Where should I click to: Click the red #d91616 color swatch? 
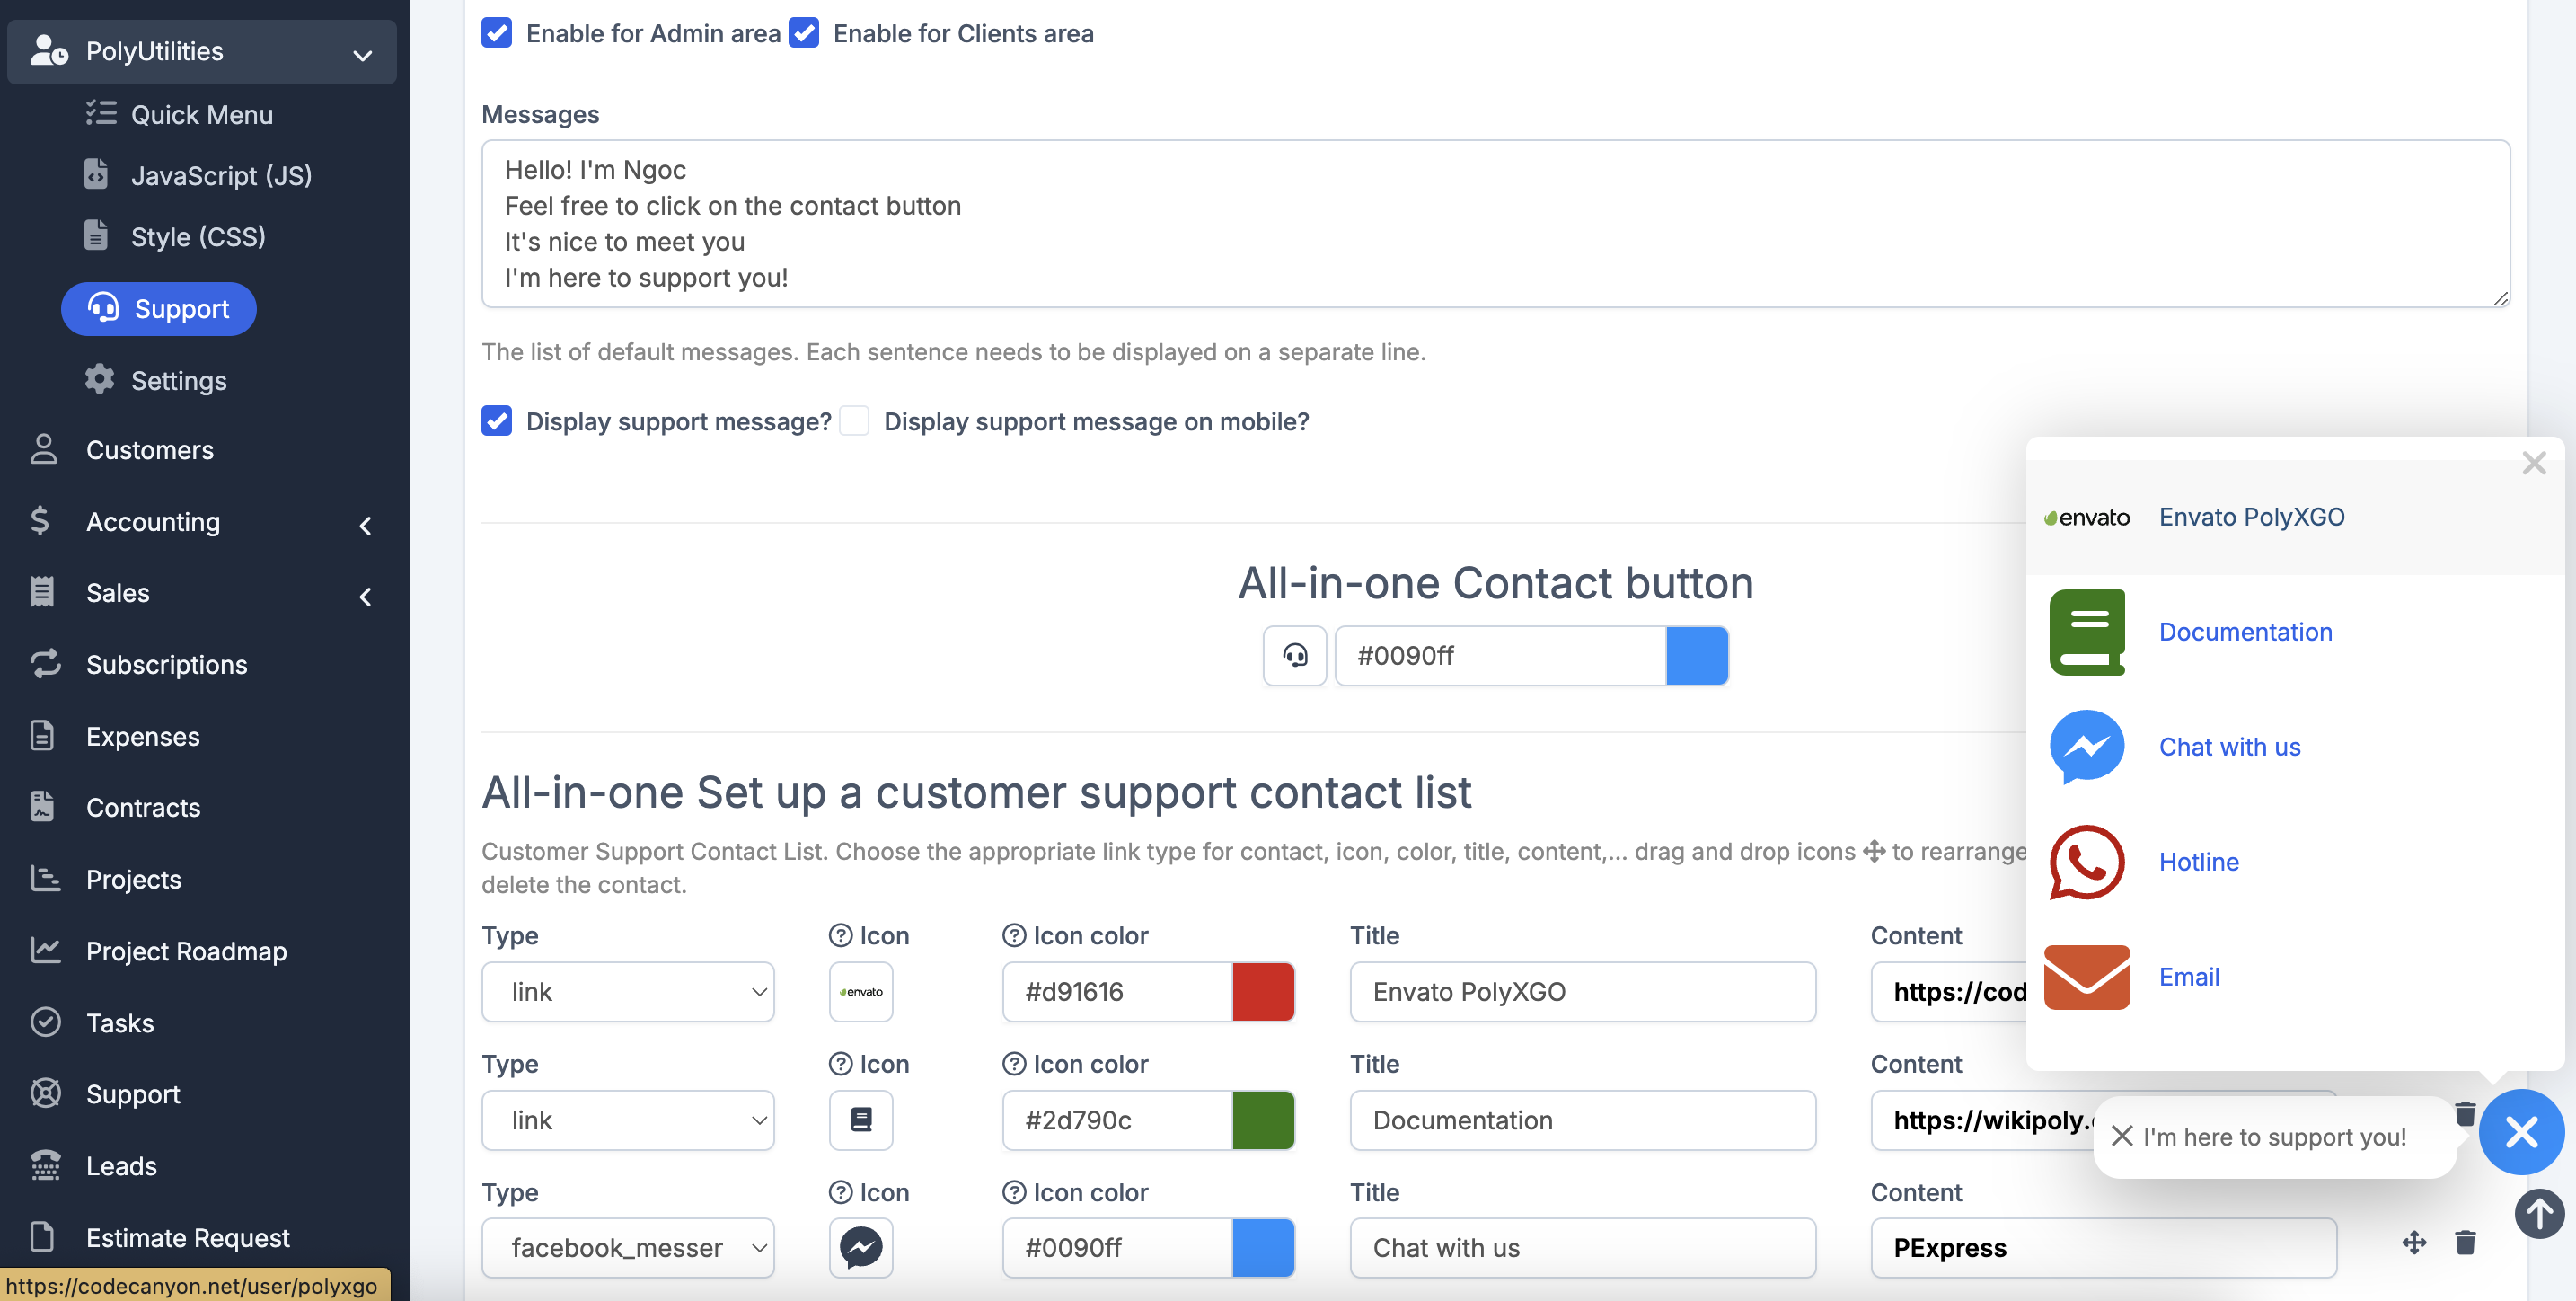click(x=1263, y=991)
